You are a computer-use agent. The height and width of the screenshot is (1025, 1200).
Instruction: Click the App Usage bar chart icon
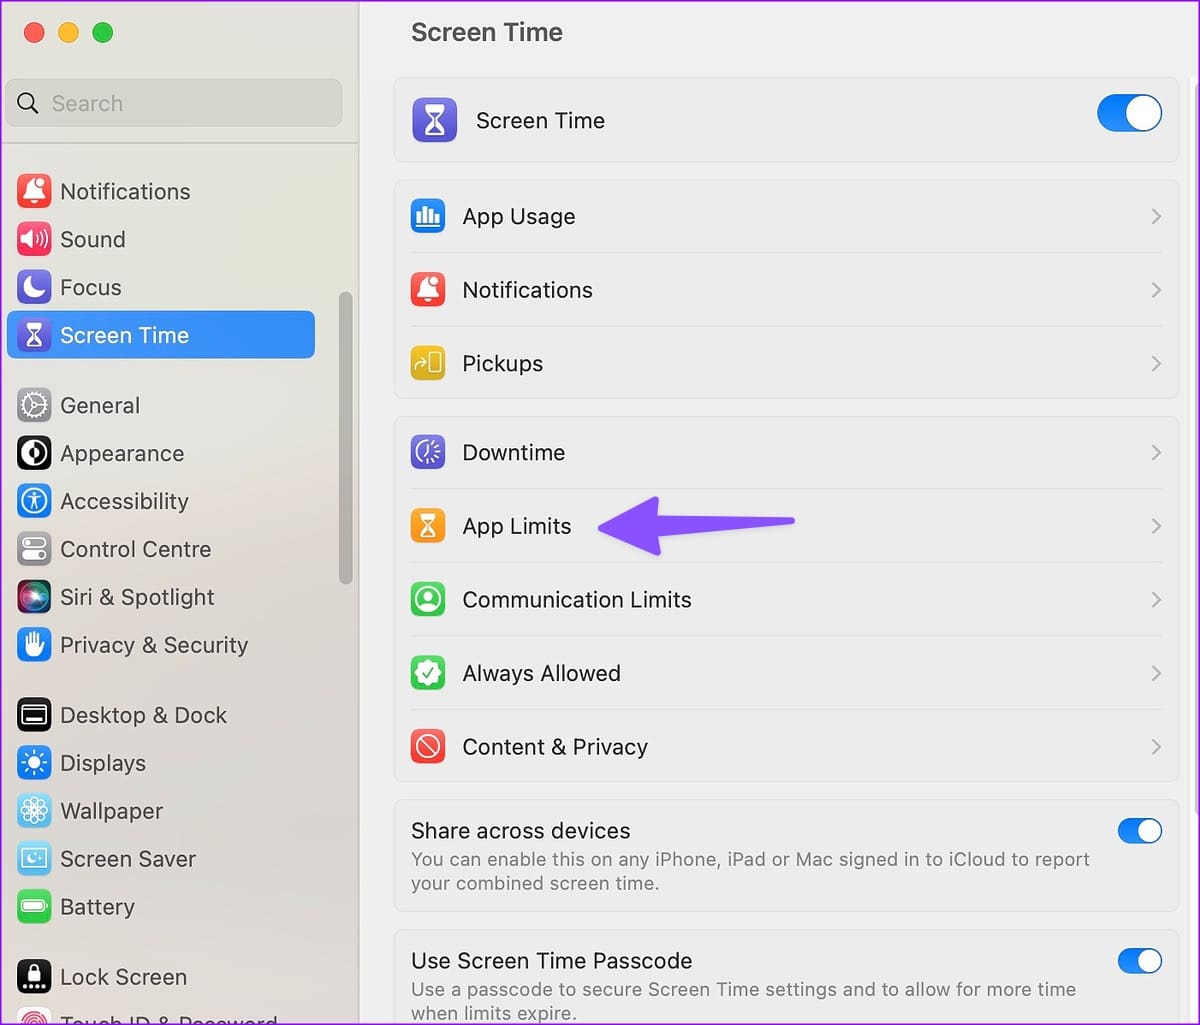428,216
